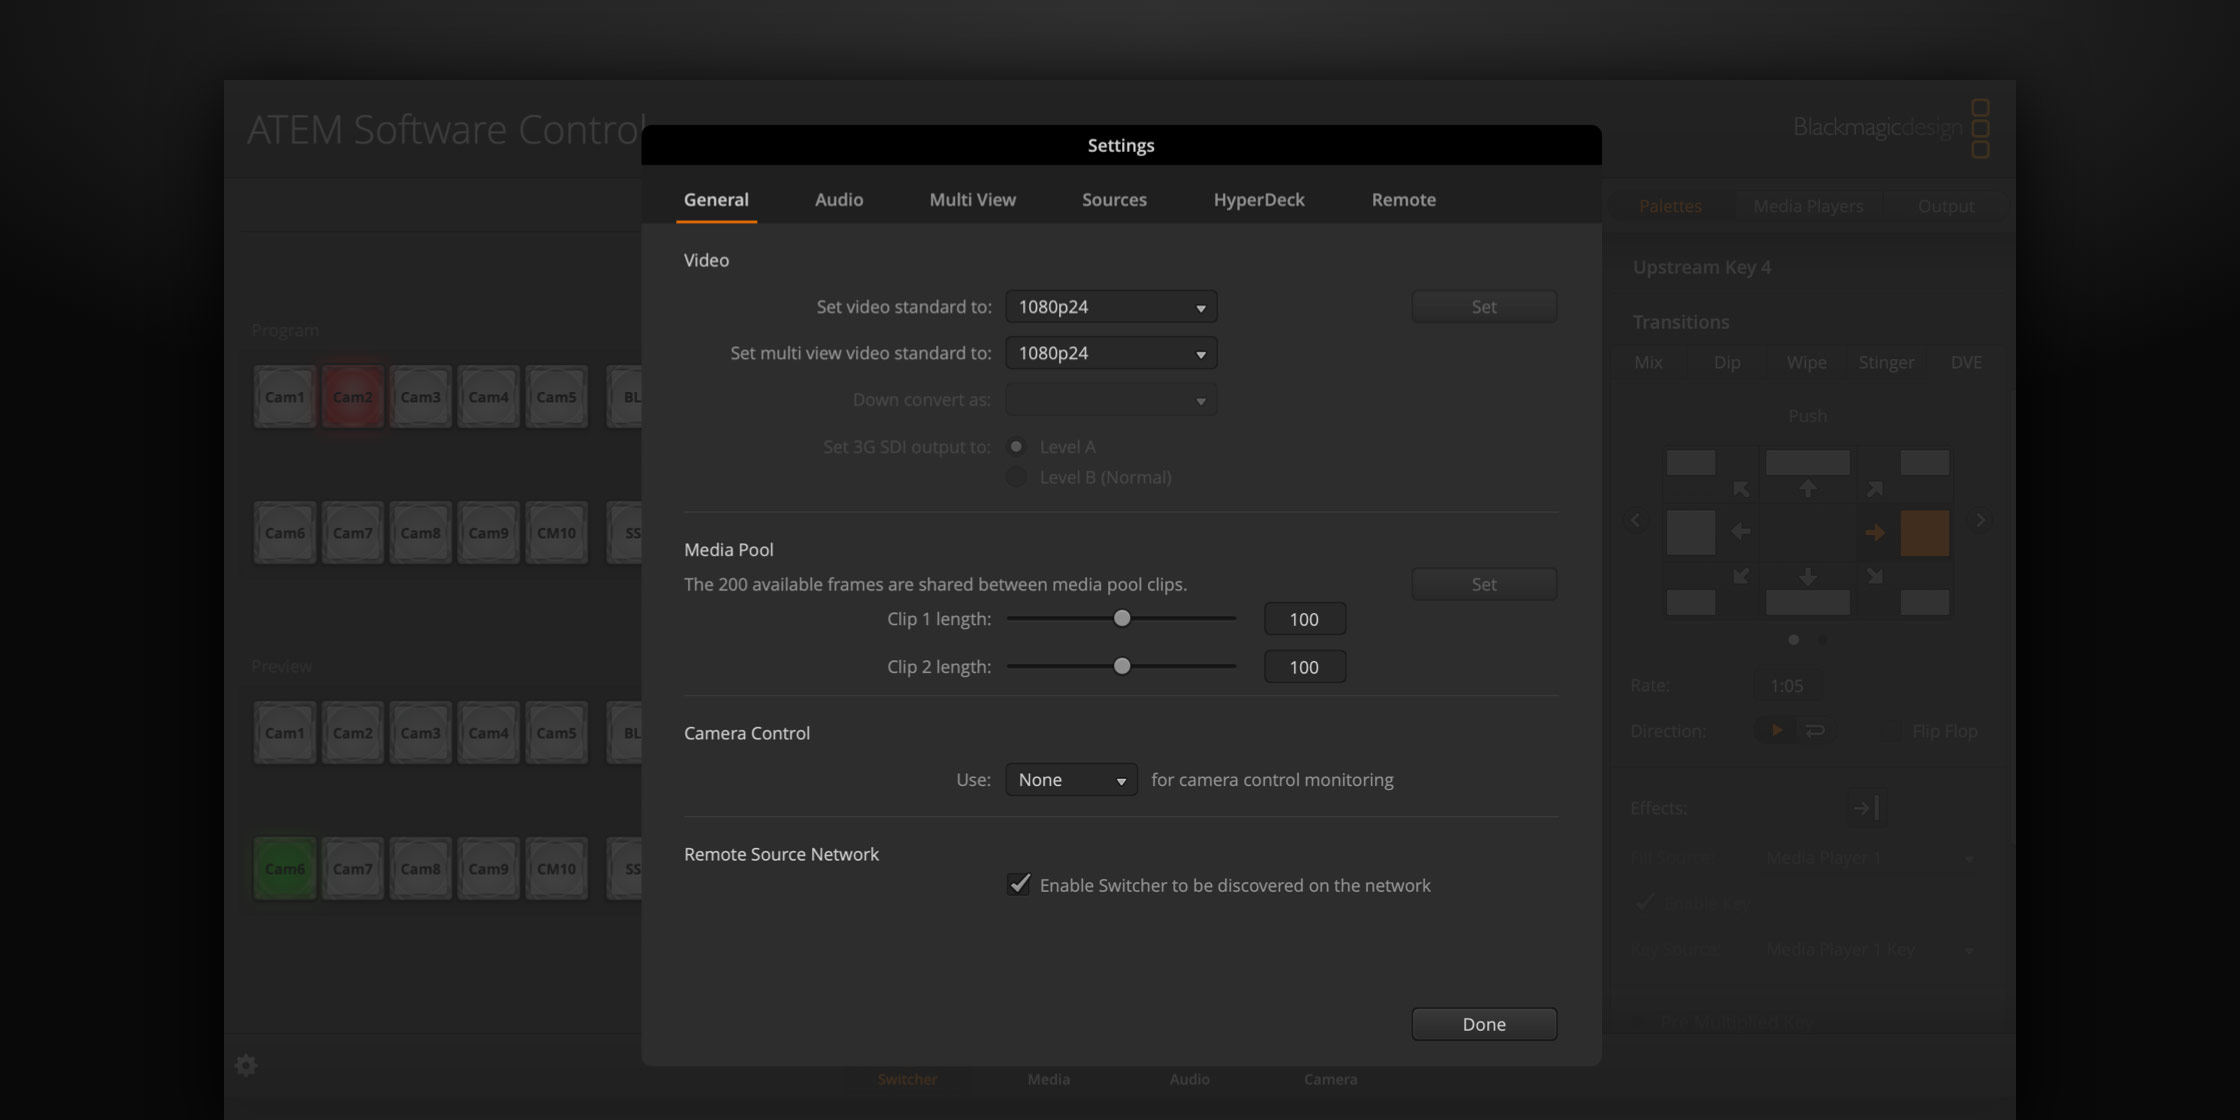Open settings via the gear icon
This screenshot has width=2240, height=1120.
pos(246,1065)
